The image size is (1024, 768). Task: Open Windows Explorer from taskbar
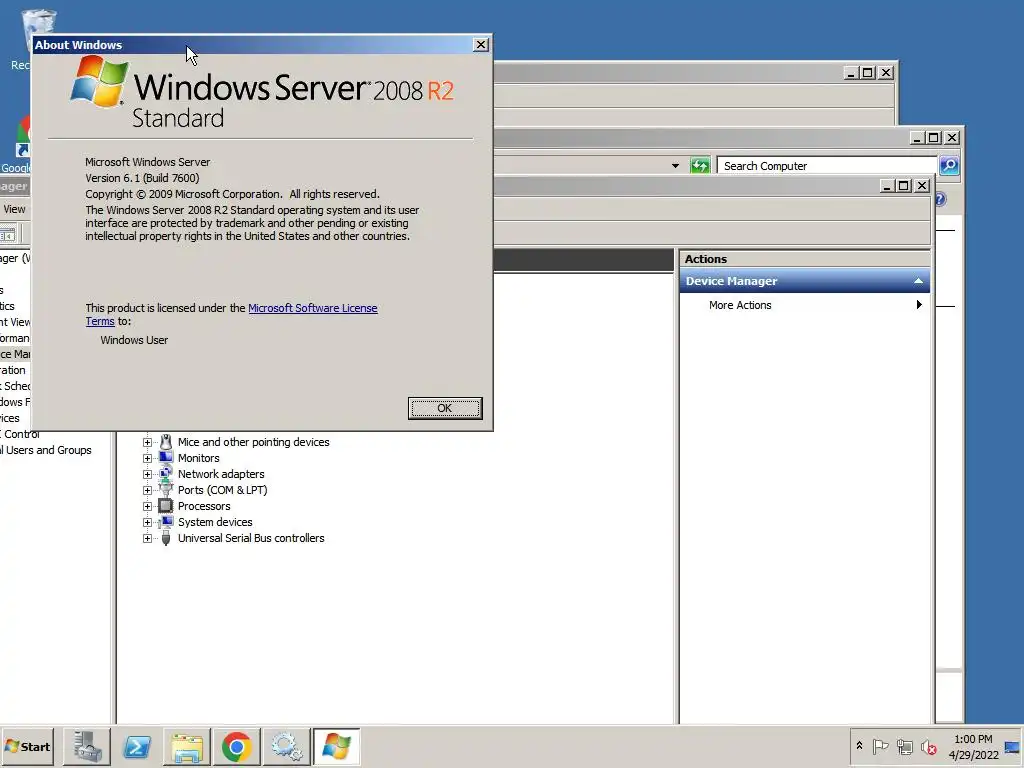pyautogui.click(x=187, y=746)
